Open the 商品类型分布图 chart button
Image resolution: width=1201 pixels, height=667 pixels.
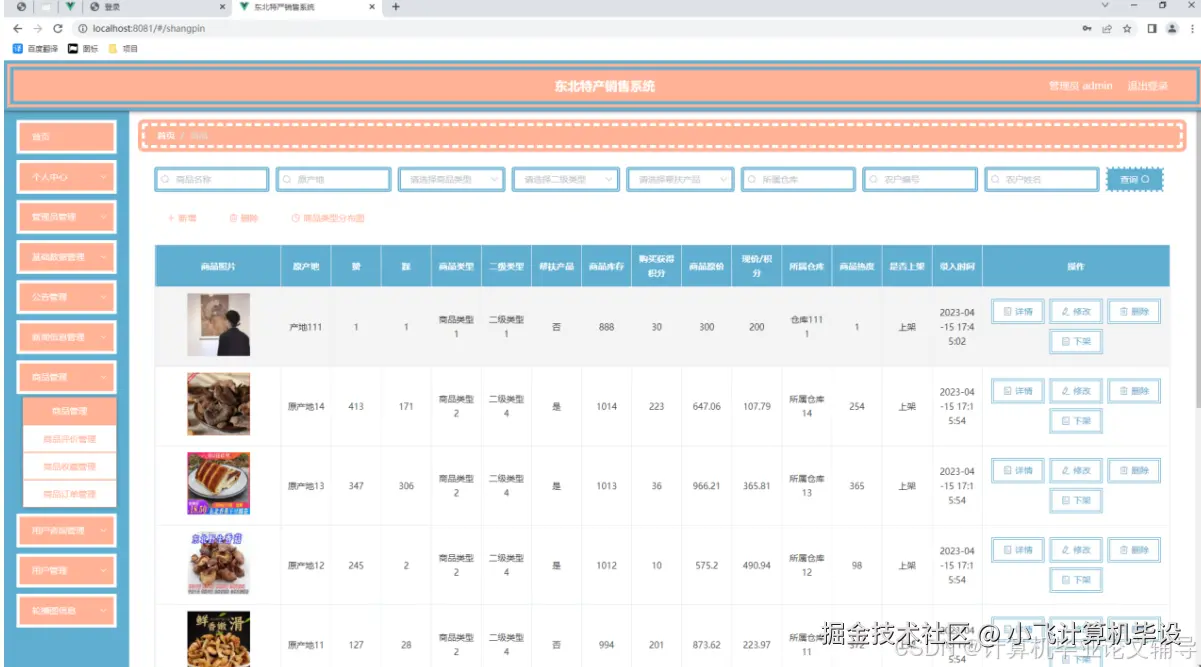tap(328, 218)
